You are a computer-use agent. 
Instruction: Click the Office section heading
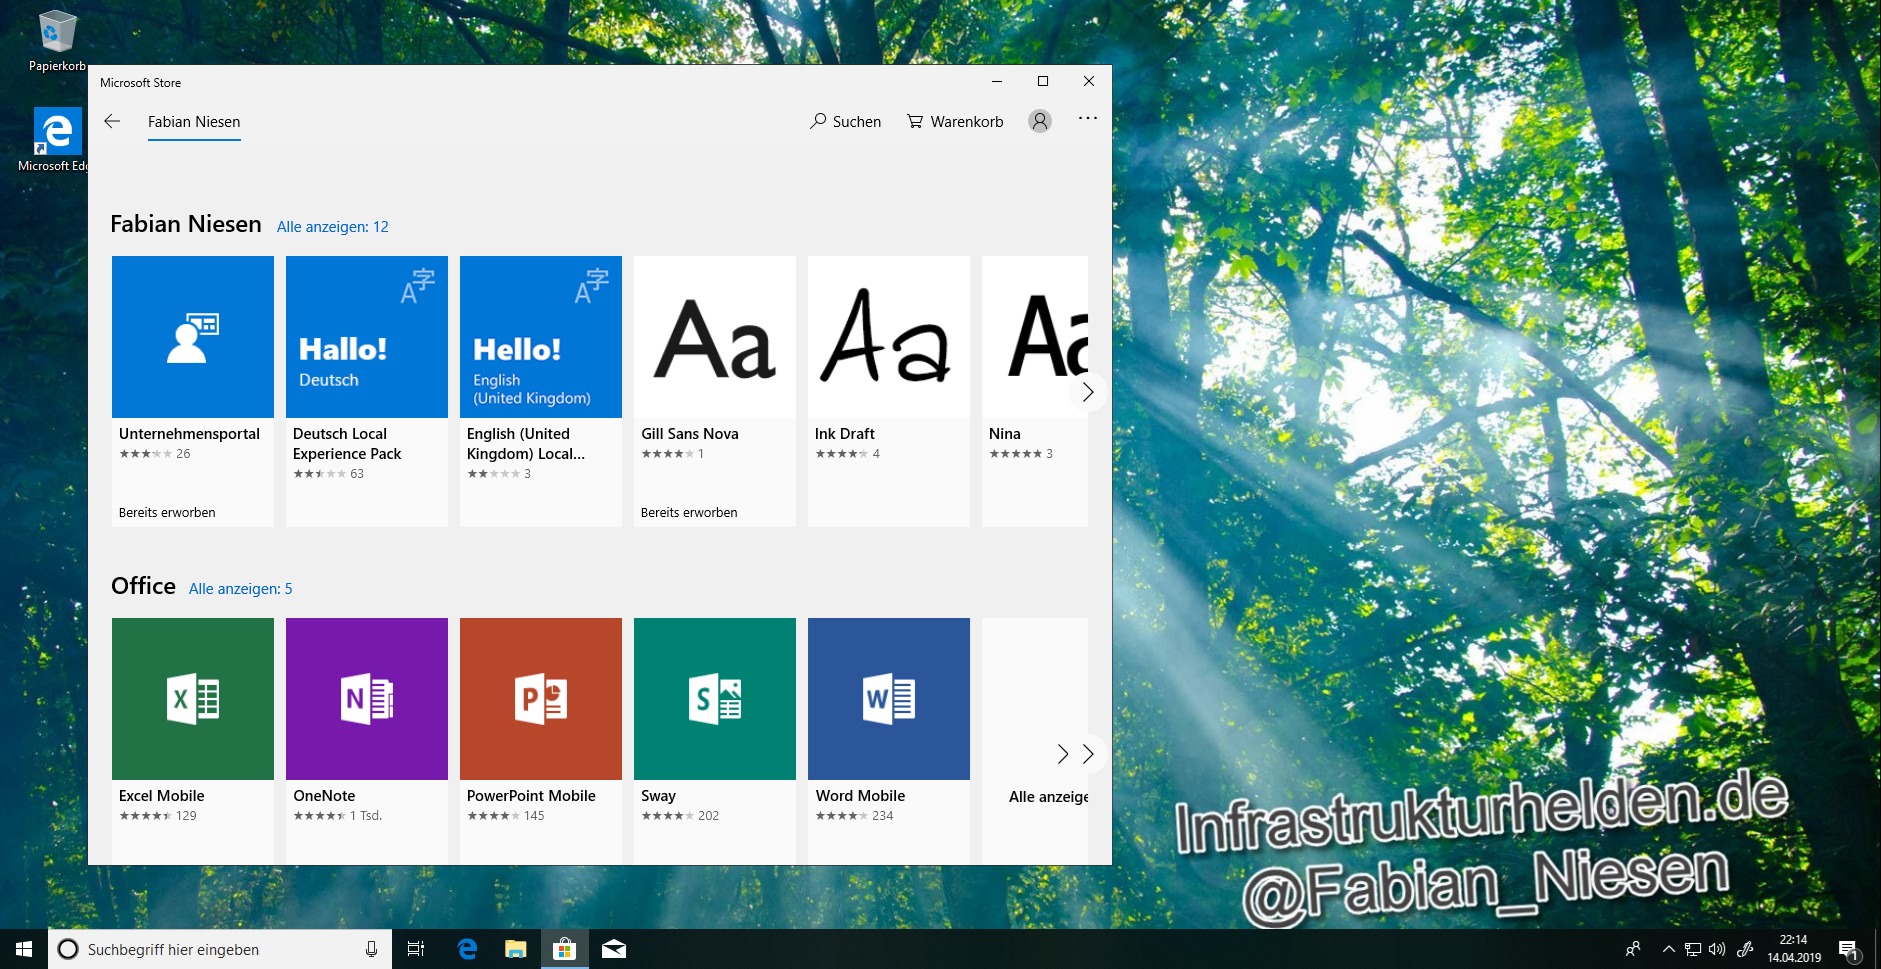(143, 586)
